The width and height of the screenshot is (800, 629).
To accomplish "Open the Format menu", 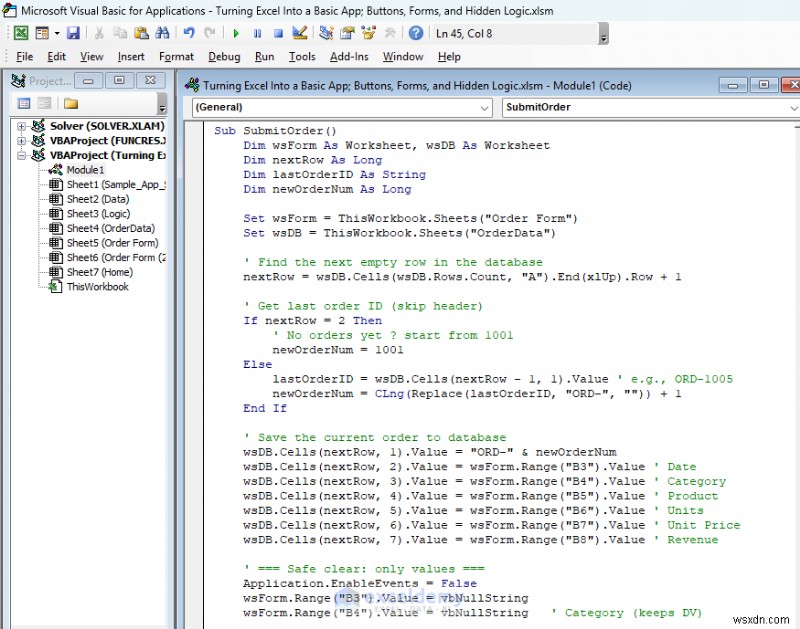I will click(176, 57).
